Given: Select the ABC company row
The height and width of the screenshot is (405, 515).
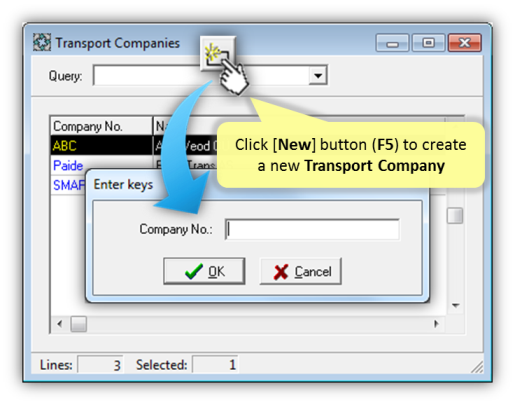Looking at the screenshot, I should pyautogui.click(x=101, y=145).
